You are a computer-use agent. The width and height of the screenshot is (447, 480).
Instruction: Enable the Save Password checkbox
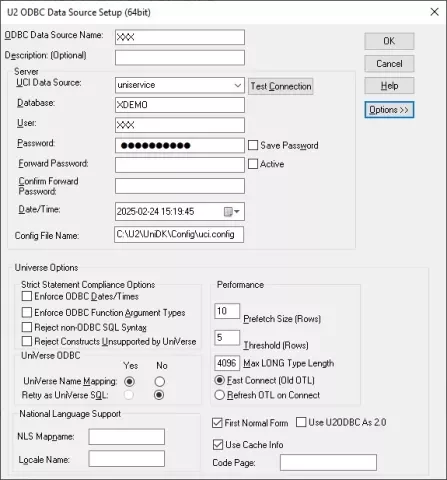pyautogui.click(x=253, y=145)
